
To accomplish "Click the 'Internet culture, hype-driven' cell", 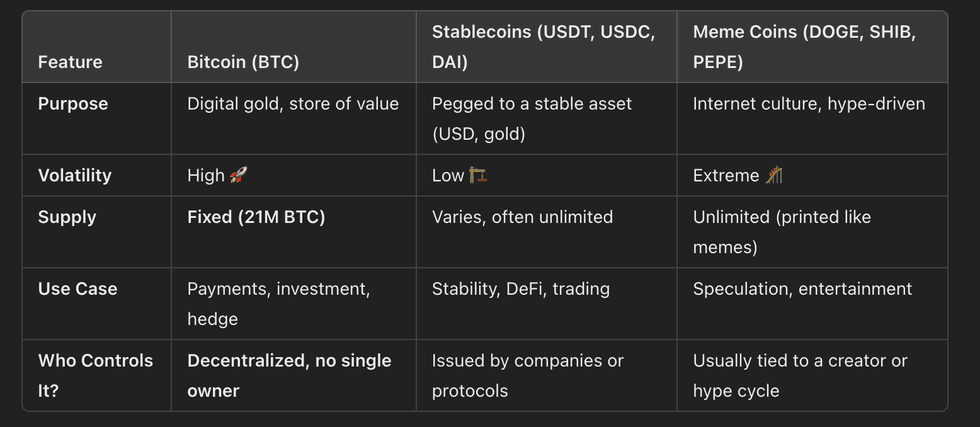I will (809, 104).
